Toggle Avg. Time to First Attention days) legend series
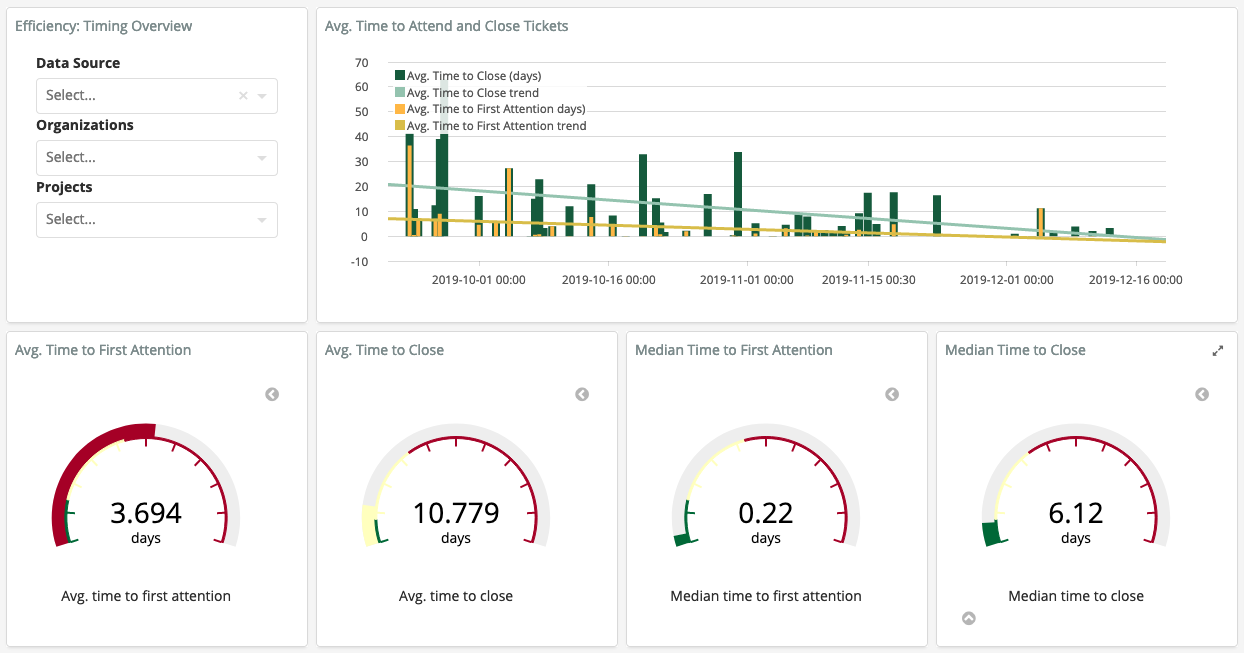Screen dimensions: 1244x653 click(490, 109)
